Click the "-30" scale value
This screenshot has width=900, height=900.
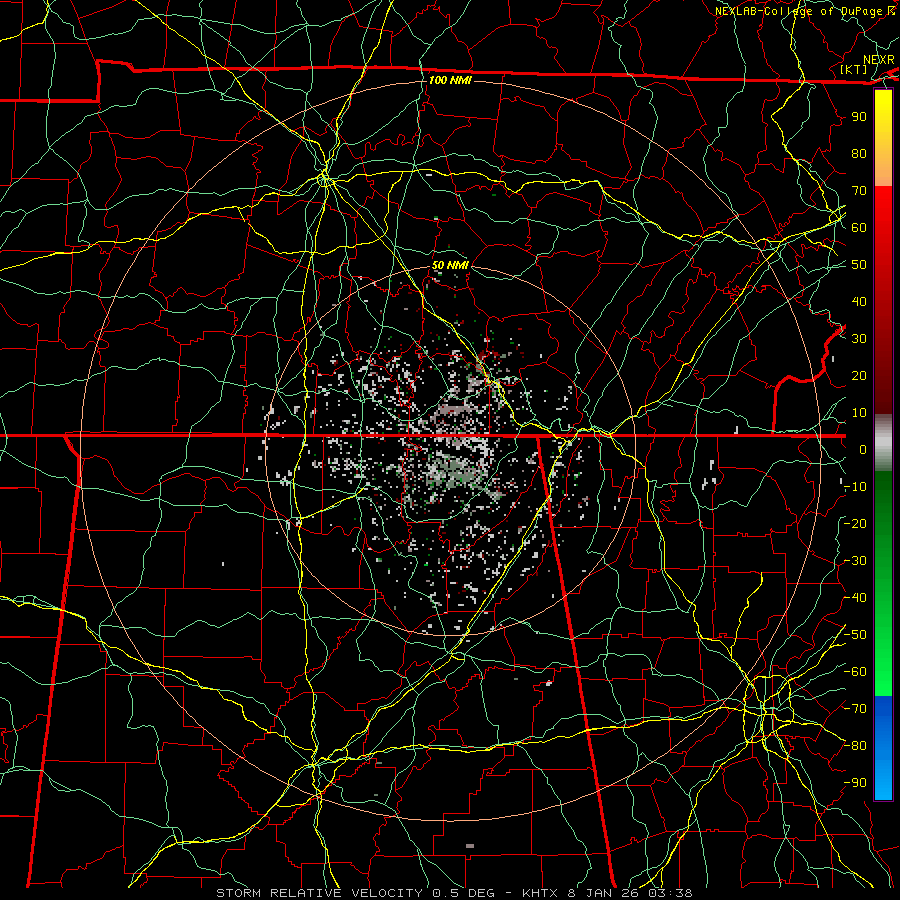pyautogui.click(x=855, y=561)
